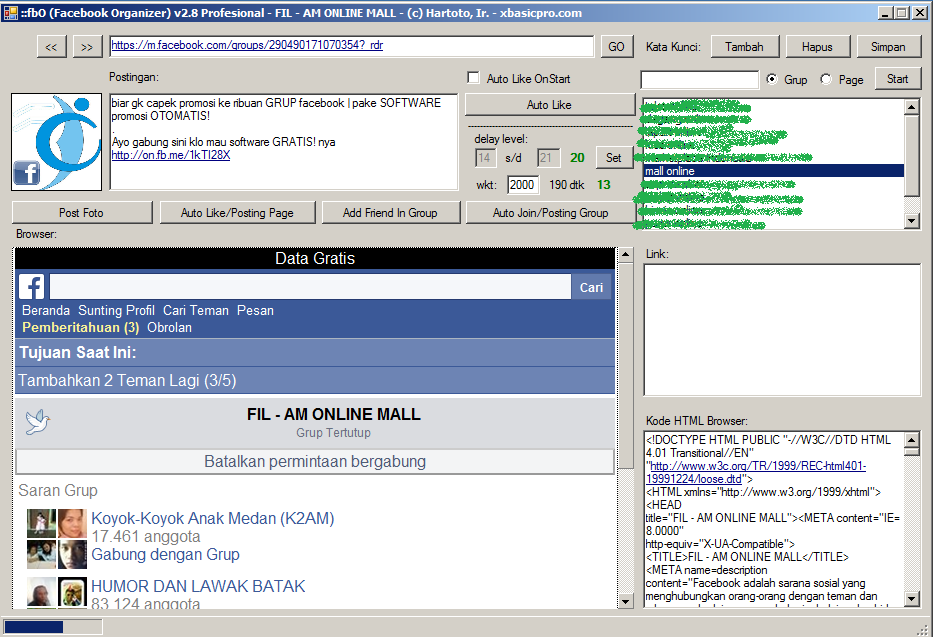This screenshot has width=933, height=637.
Task: Click the Tambah keyword button
Action: pyautogui.click(x=744, y=47)
